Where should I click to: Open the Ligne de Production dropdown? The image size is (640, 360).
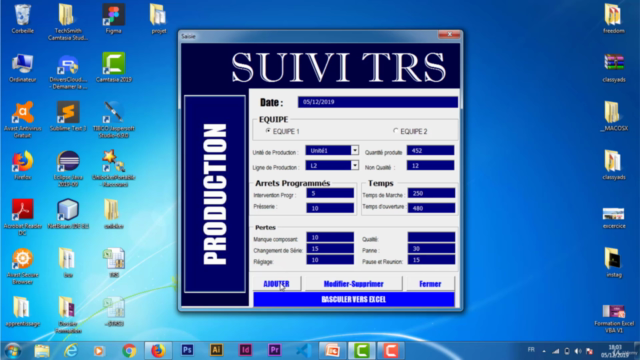coord(355,165)
